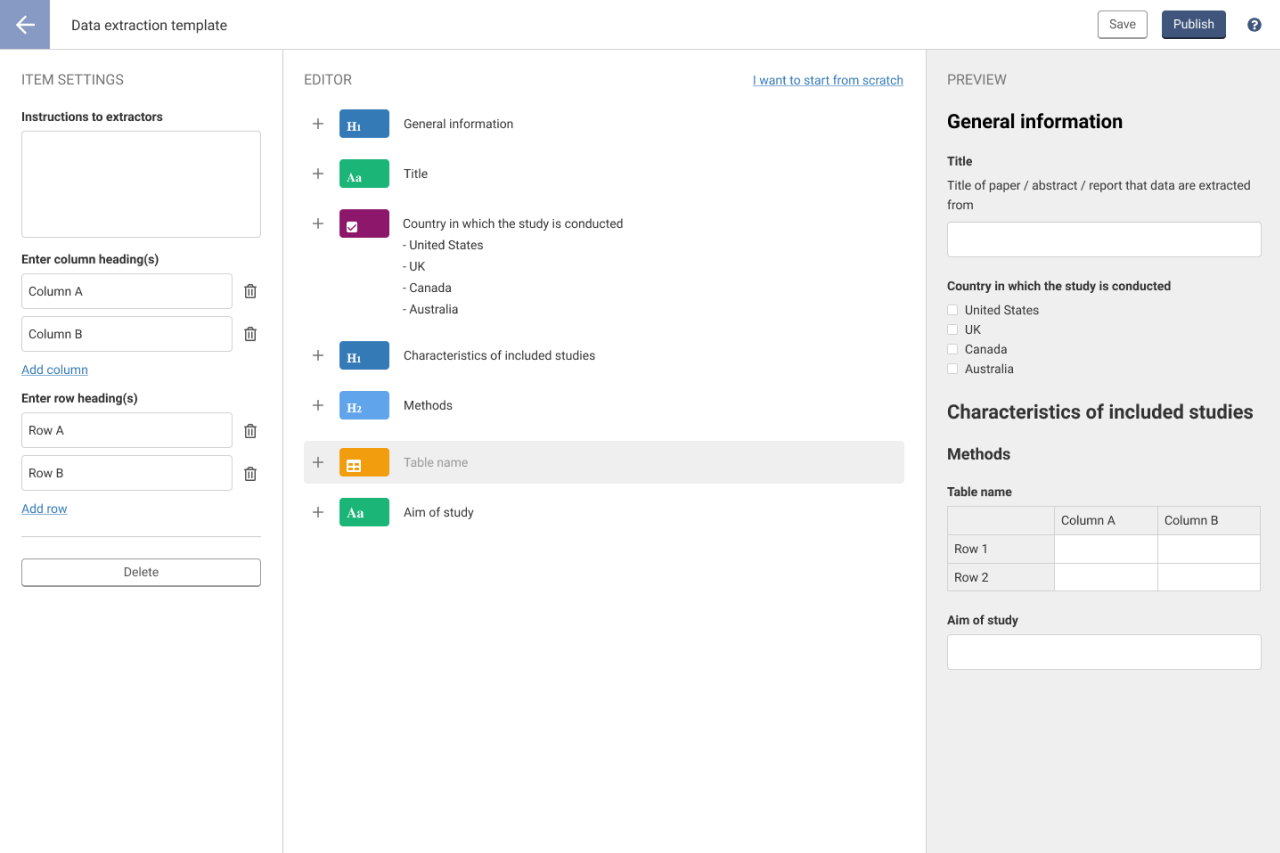
Task: Edit the Row A heading field
Action: [127, 430]
